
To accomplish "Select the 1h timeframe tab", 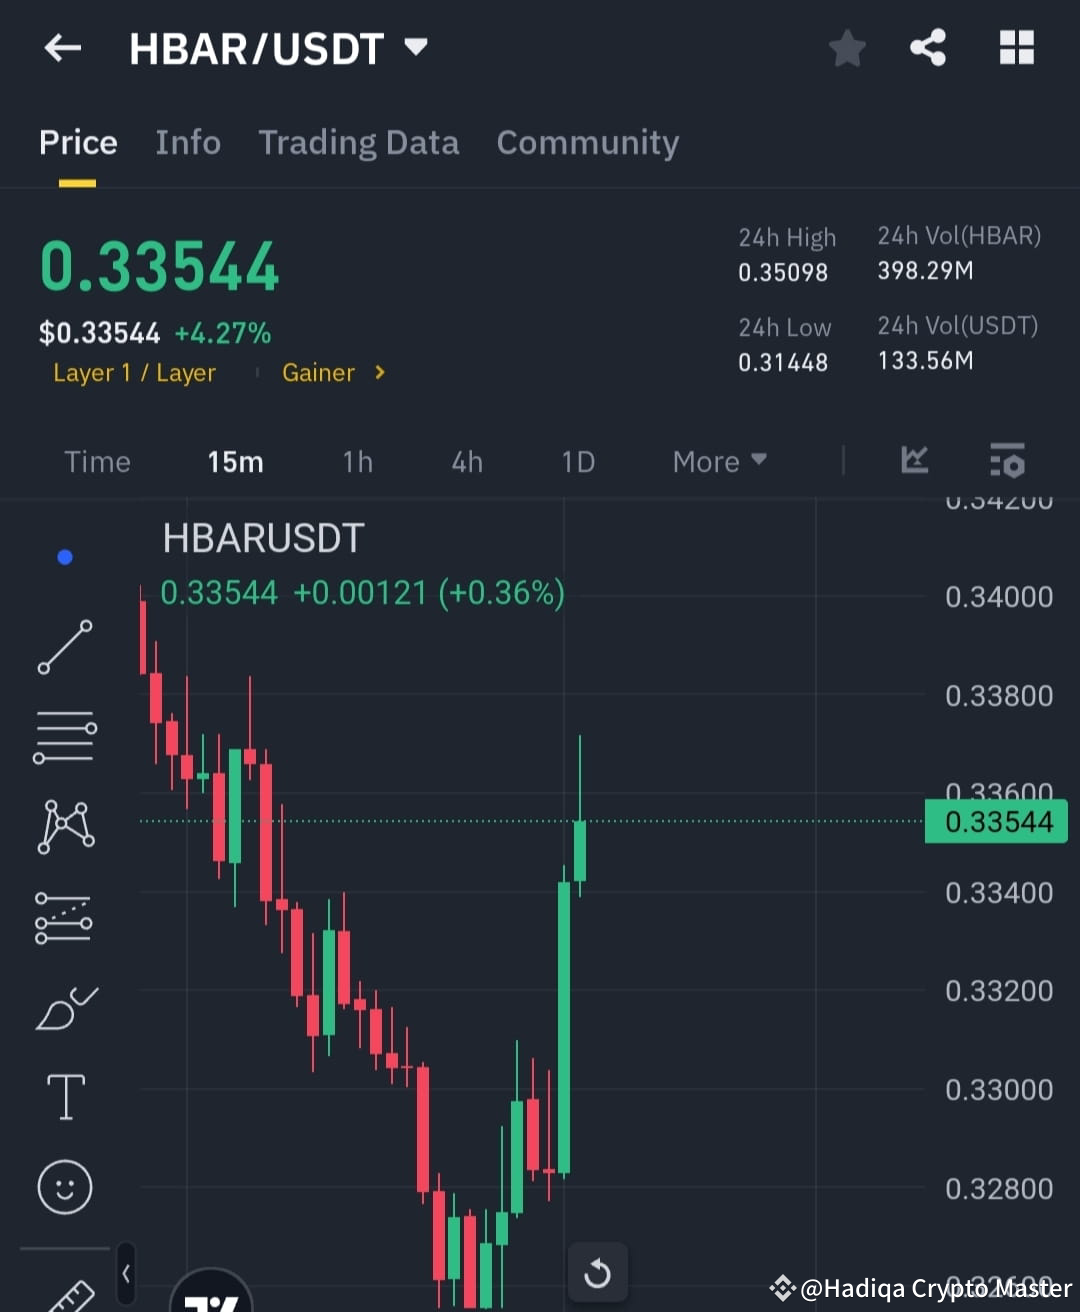I will coord(357,461).
